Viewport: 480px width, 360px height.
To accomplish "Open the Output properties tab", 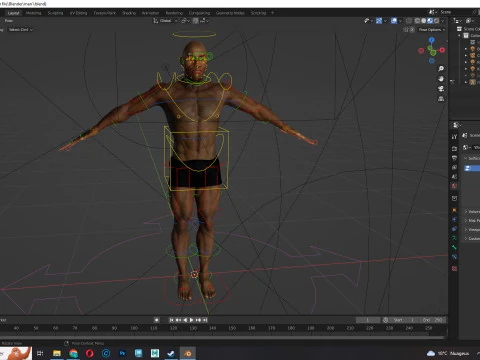I will [454, 158].
